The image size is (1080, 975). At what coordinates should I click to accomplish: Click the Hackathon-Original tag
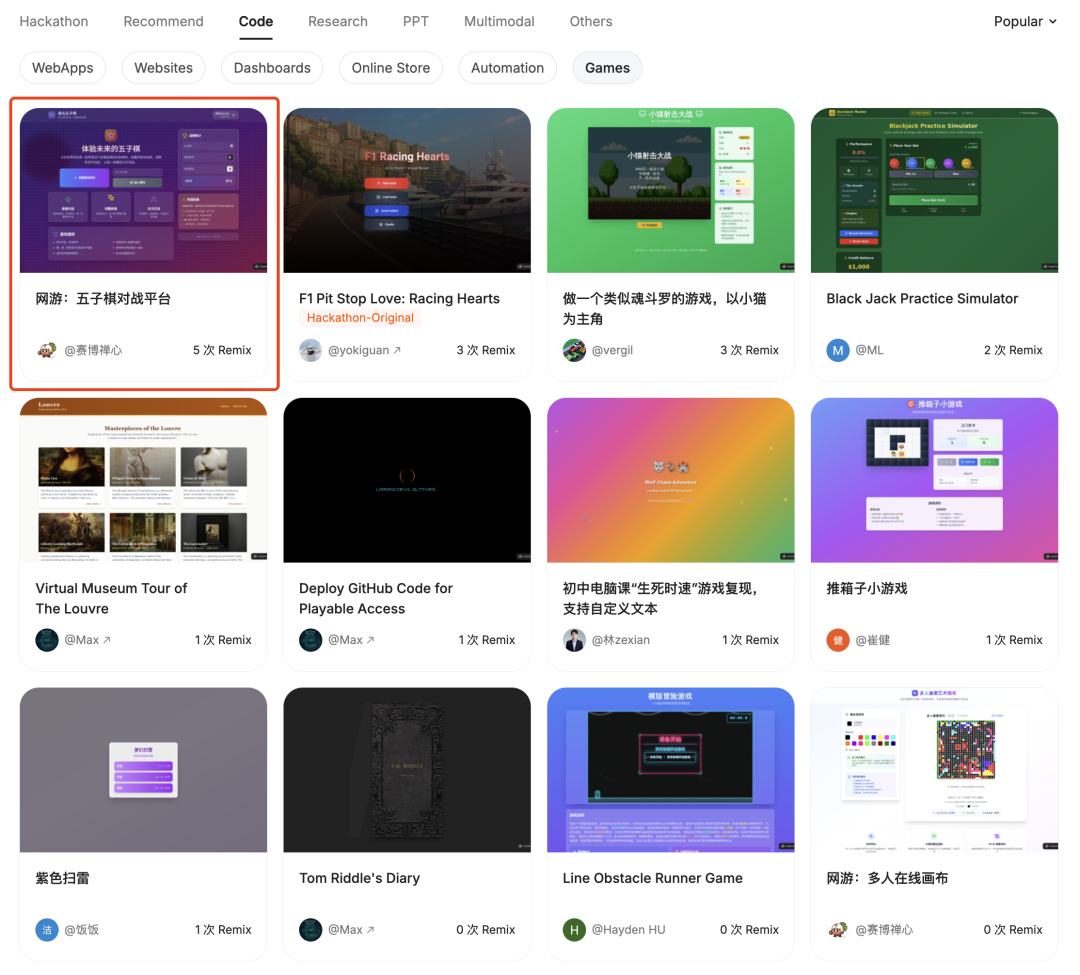click(360, 318)
